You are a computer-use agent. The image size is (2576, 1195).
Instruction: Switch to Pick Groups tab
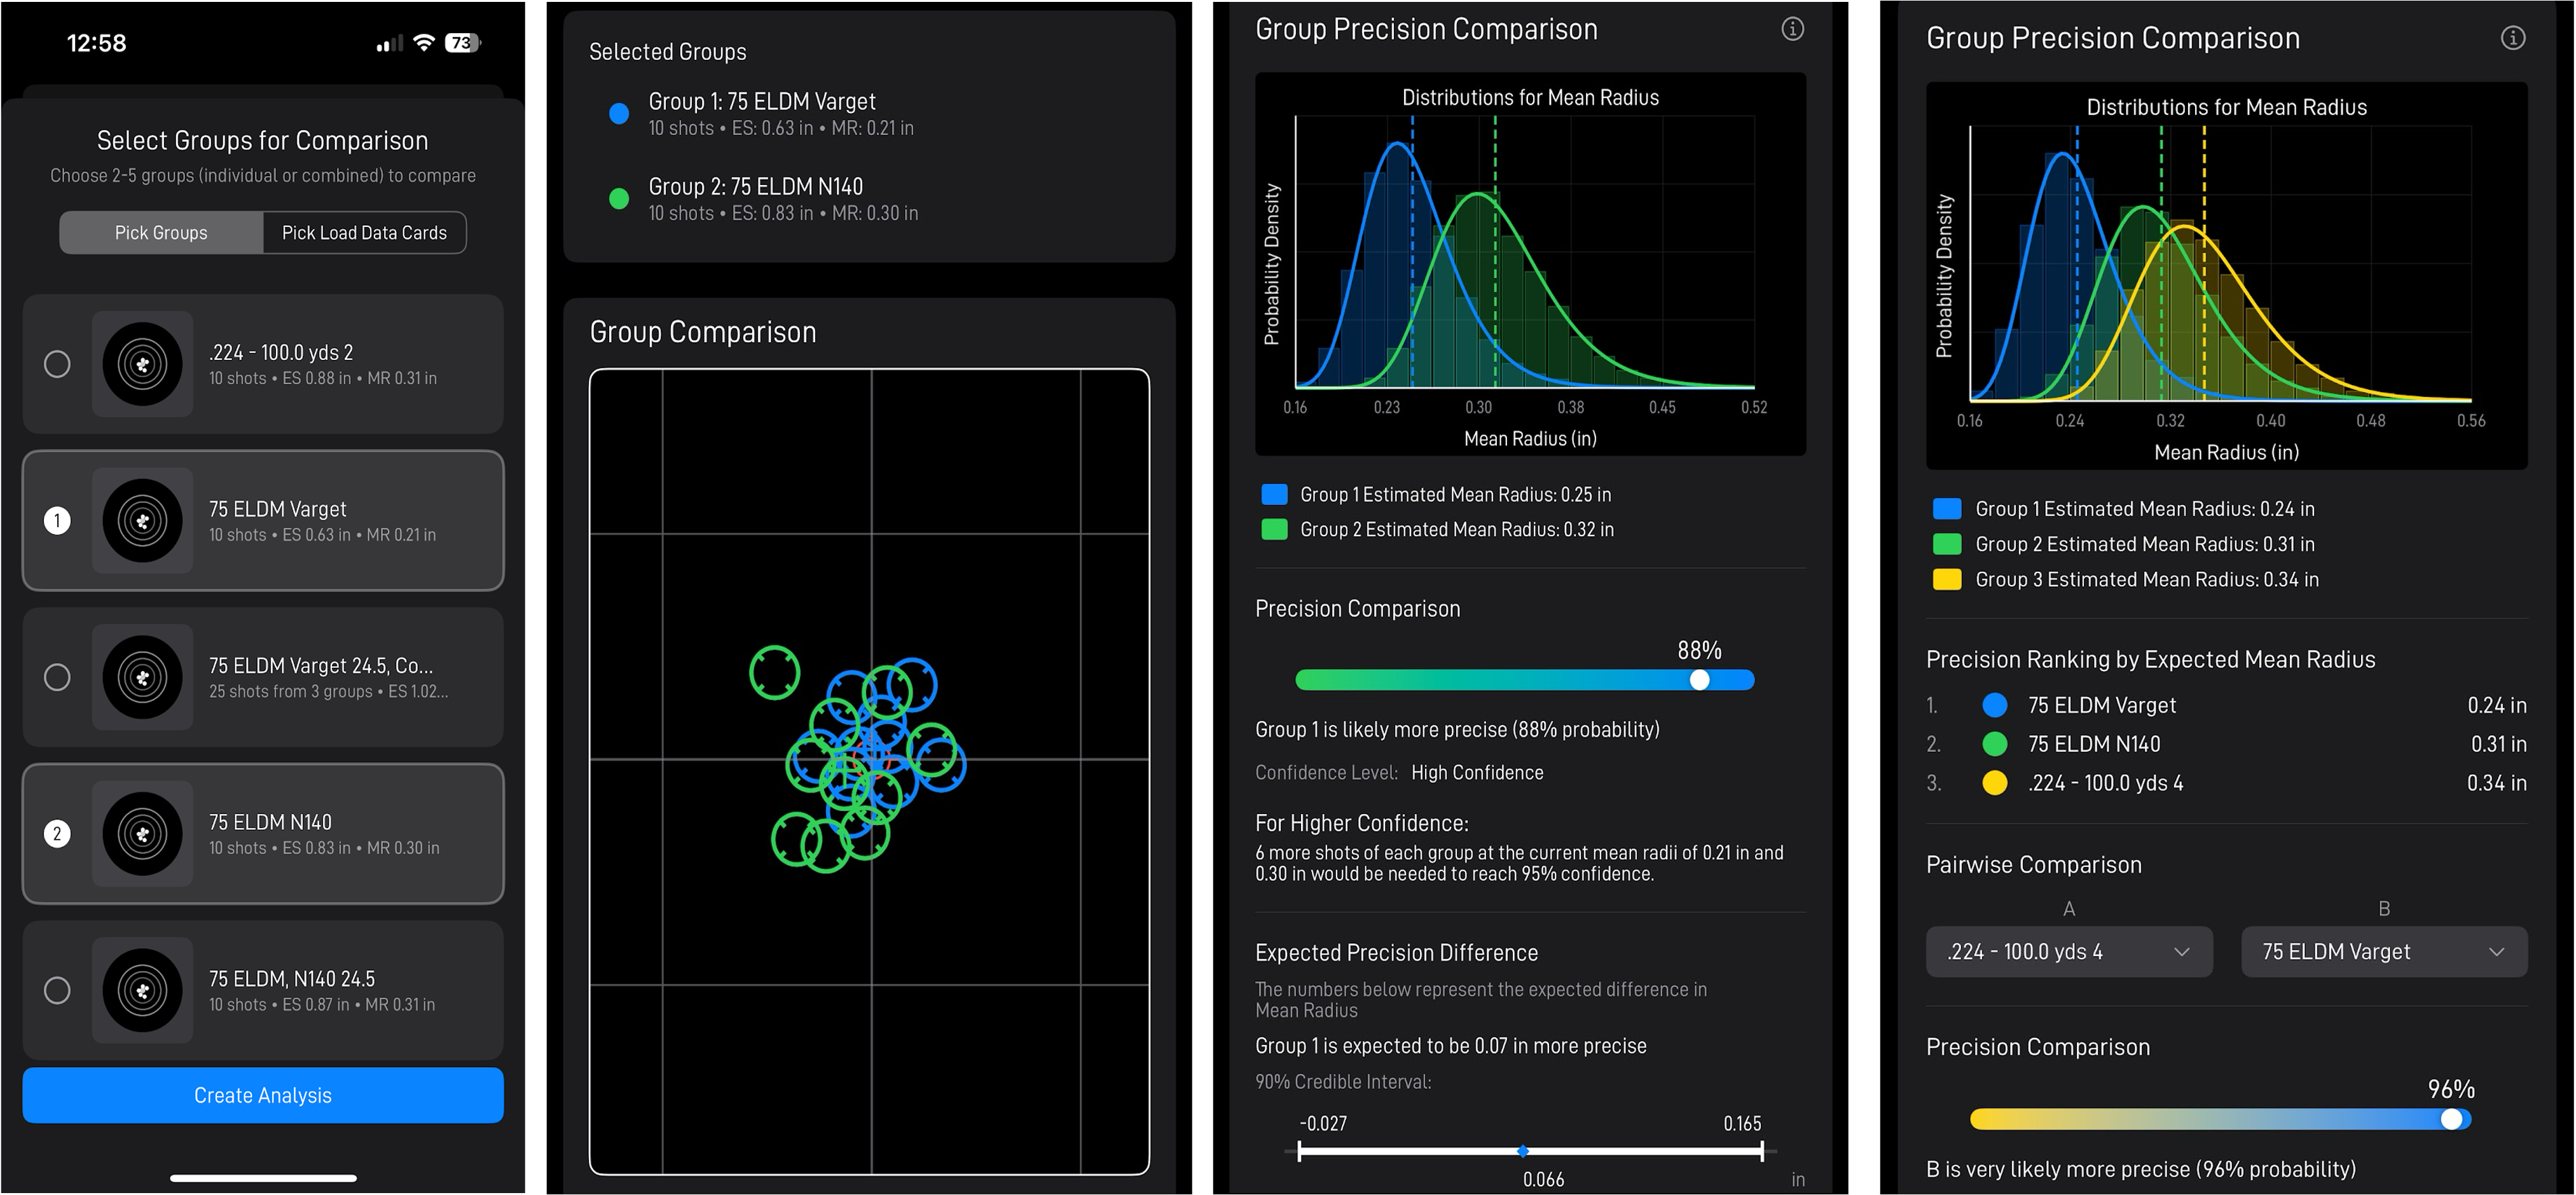click(x=161, y=233)
